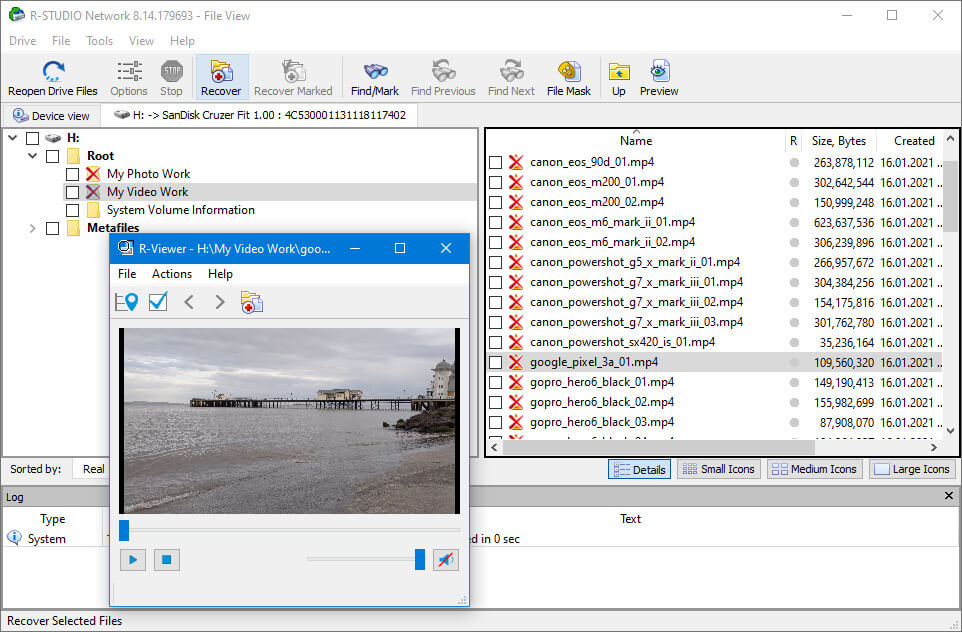This screenshot has height=632, width=962.
Task: Expand the Metafiles tree node
Action: tap(33, 228)
